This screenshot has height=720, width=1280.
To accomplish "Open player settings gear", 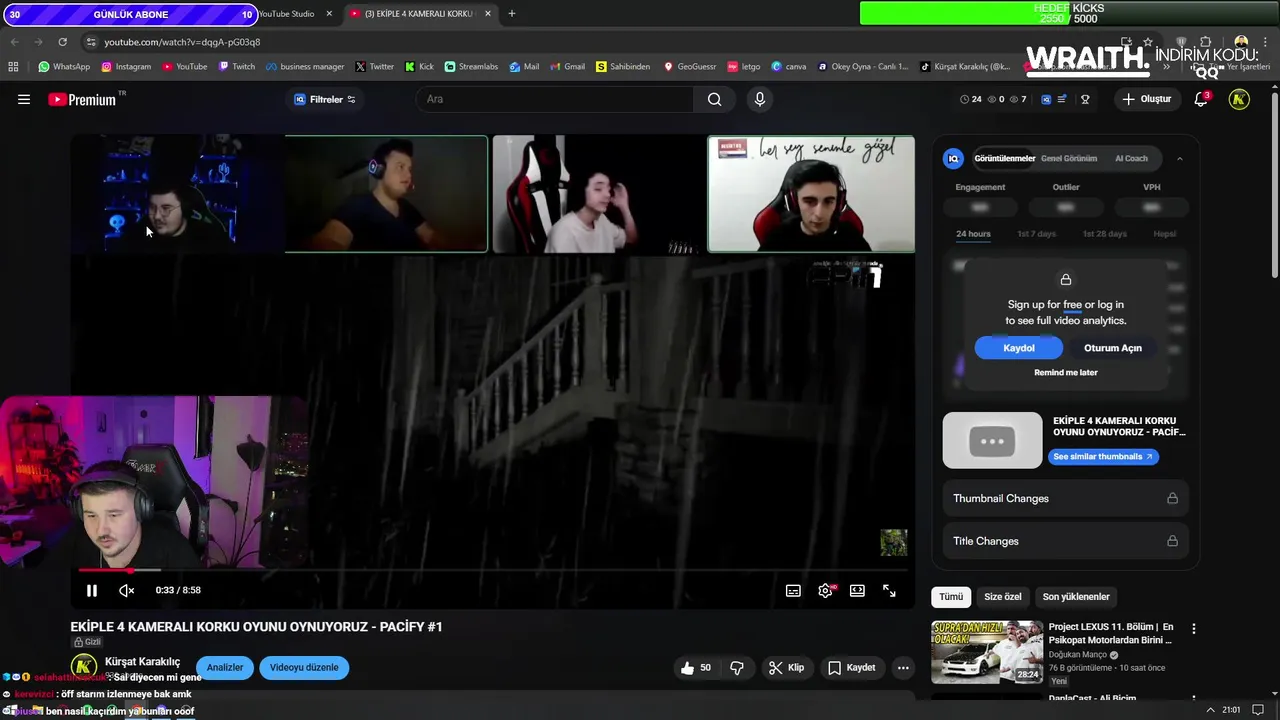I will pos(825,591).
